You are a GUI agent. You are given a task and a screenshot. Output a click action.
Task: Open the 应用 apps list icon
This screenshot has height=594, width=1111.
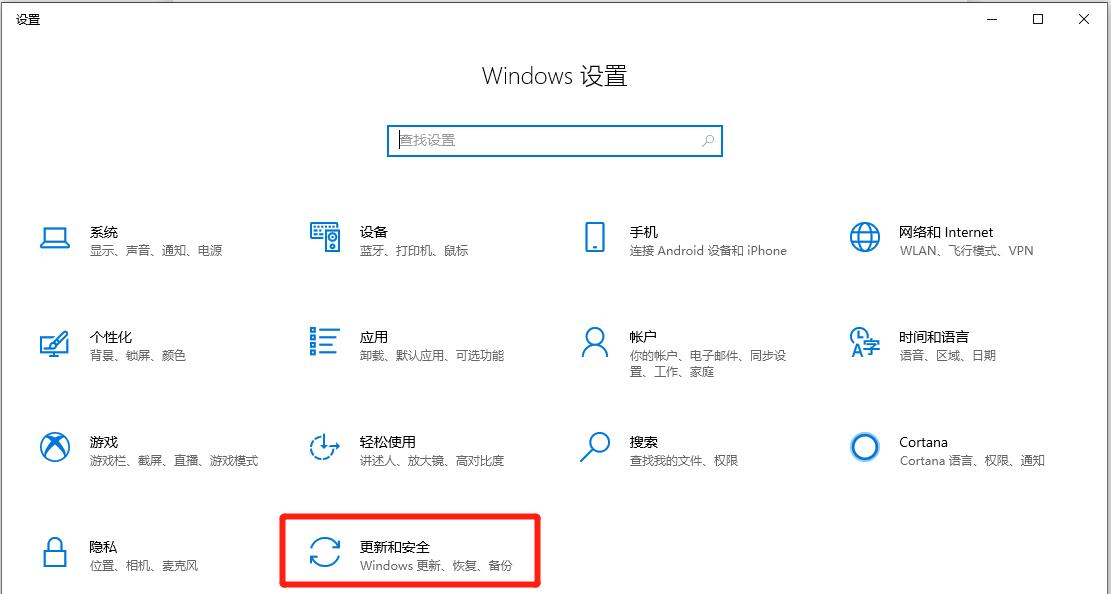[324, 342]
